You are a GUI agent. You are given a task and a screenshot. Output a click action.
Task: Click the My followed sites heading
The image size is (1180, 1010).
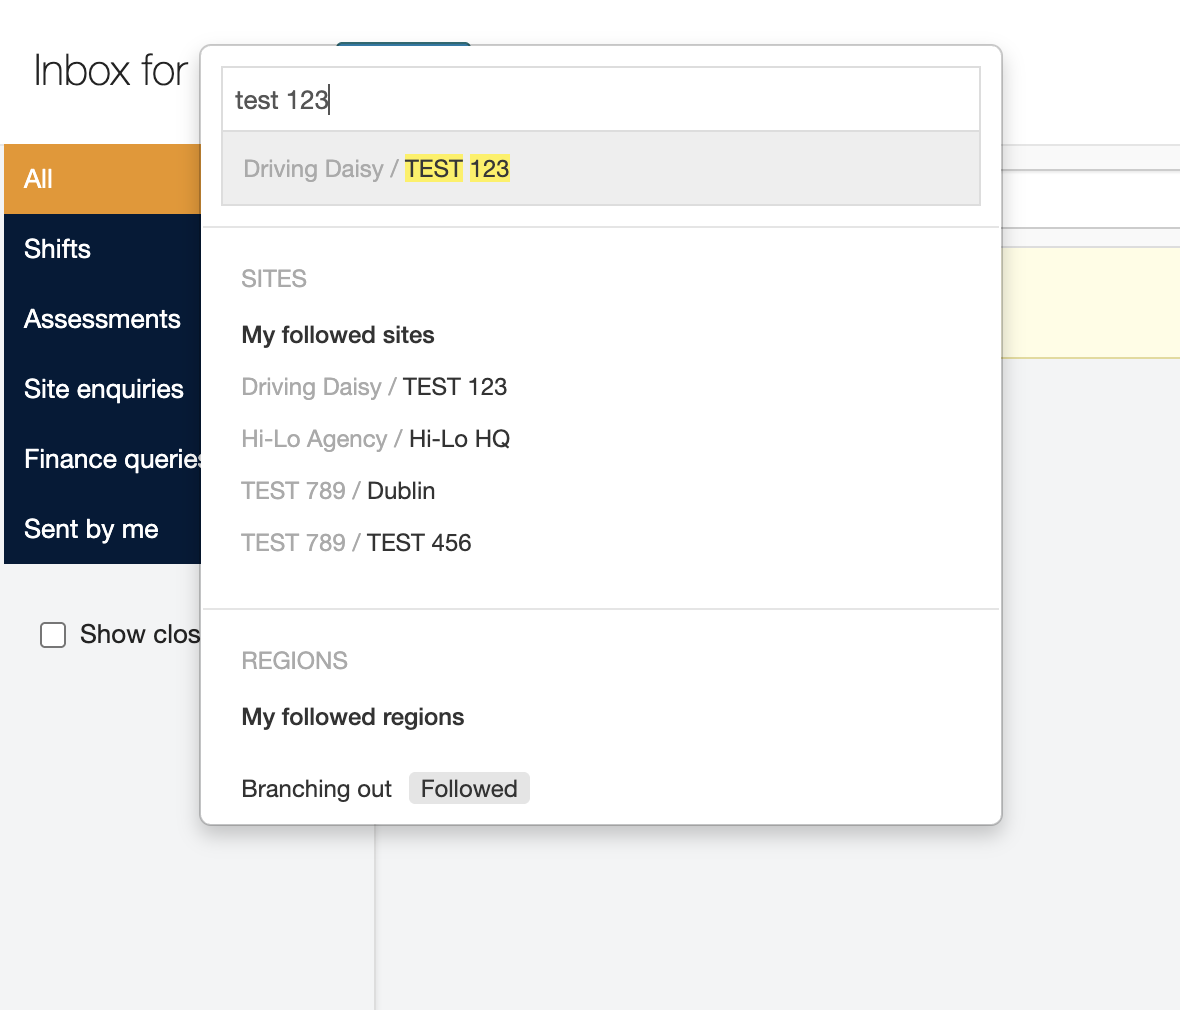click(x=338, y=335)
